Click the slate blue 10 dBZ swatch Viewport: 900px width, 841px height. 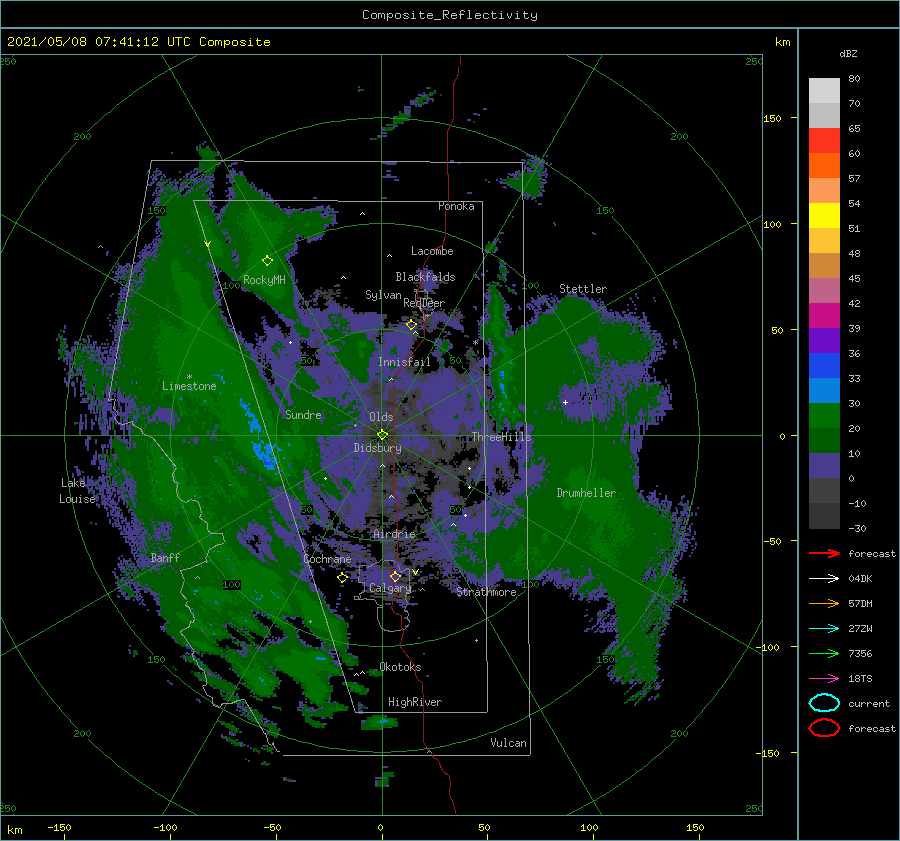[824, 465]
